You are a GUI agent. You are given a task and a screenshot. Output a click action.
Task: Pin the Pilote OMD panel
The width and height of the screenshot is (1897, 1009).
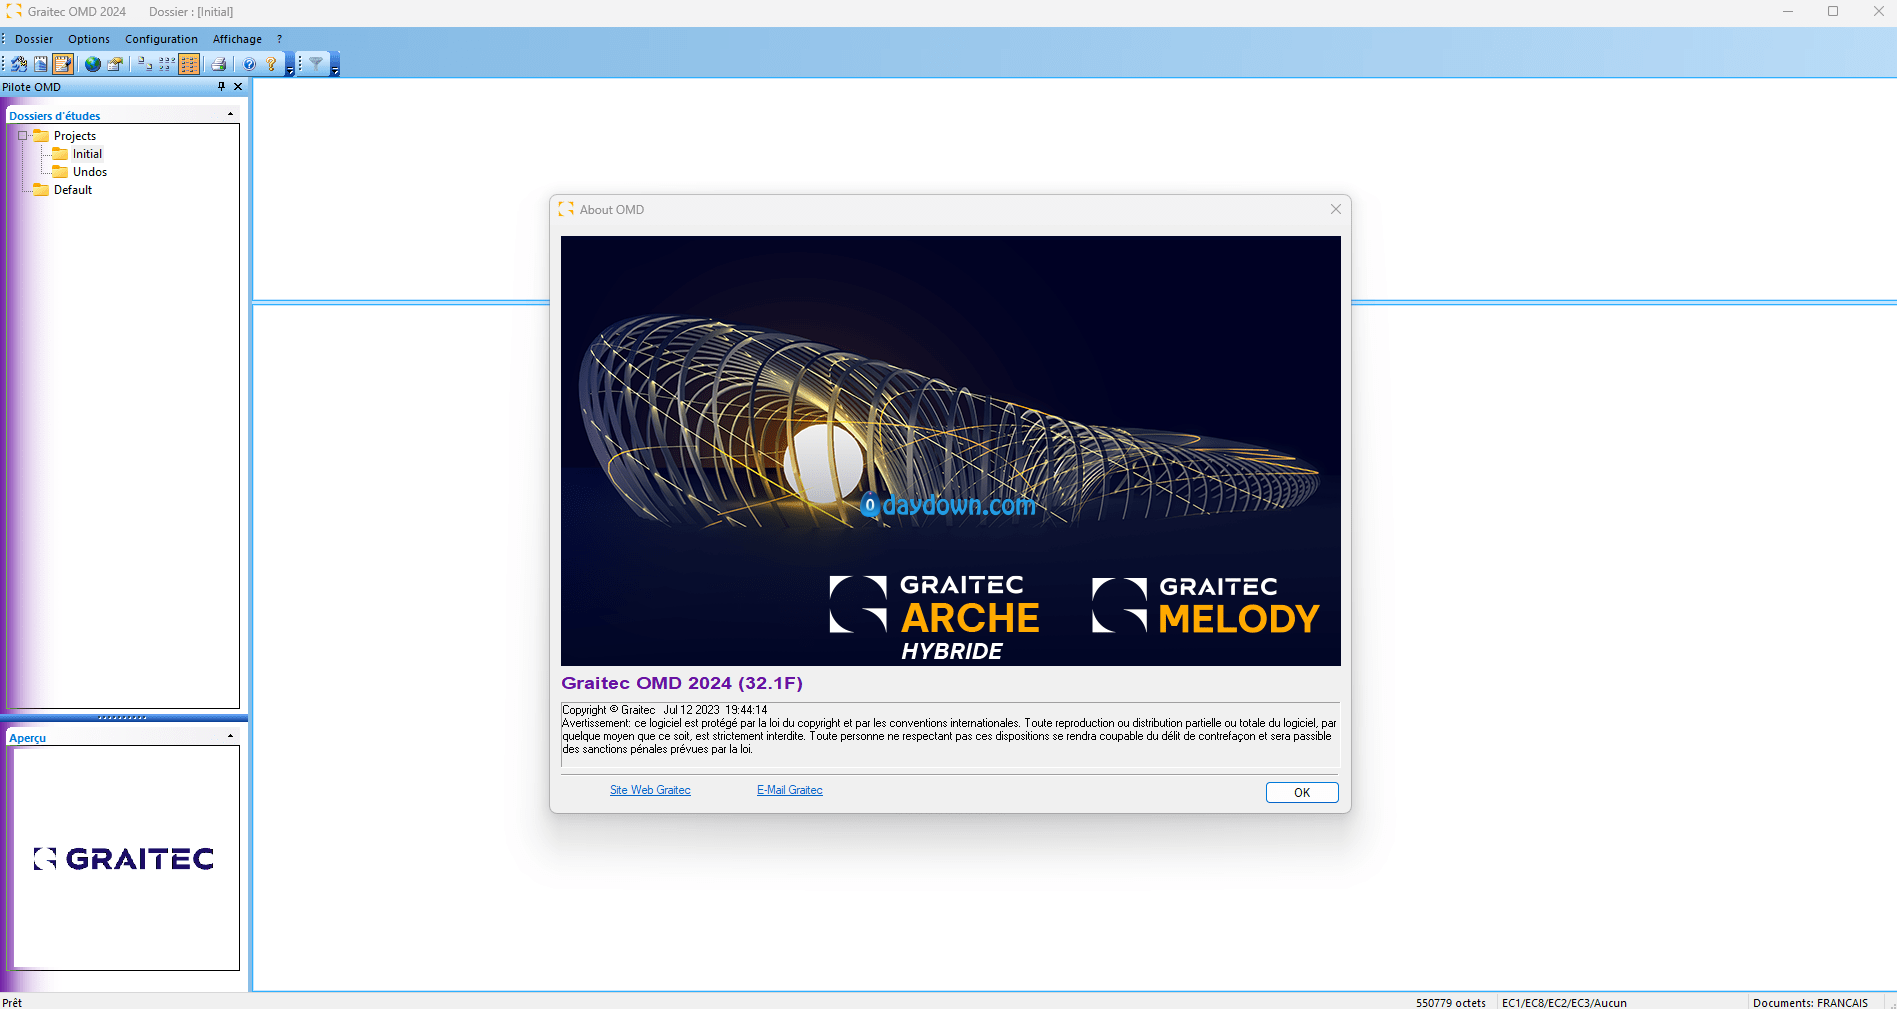click(x=222, y=87)
